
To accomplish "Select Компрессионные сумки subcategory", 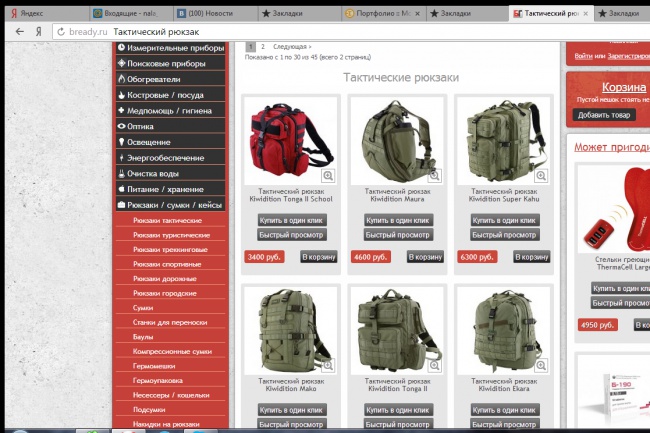I will (x=172, y=351).
